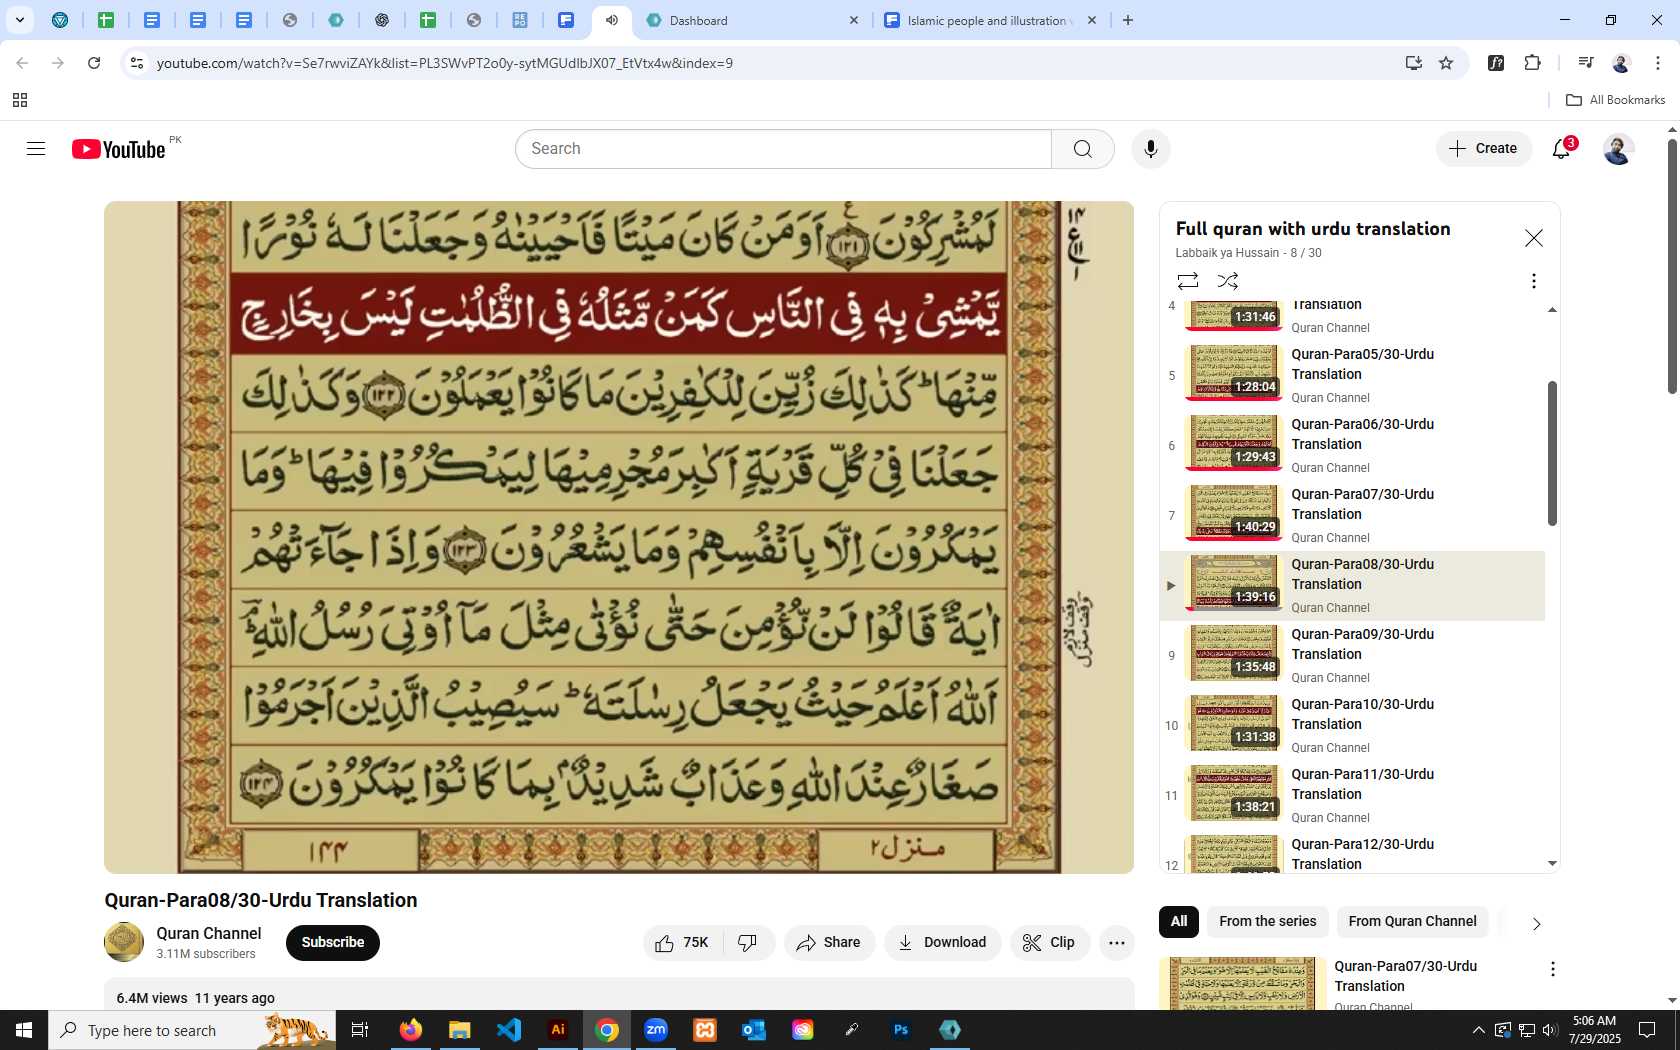
Task: Click the playlist panel scrollbar thumb
Action: (x=1552, y=453)
